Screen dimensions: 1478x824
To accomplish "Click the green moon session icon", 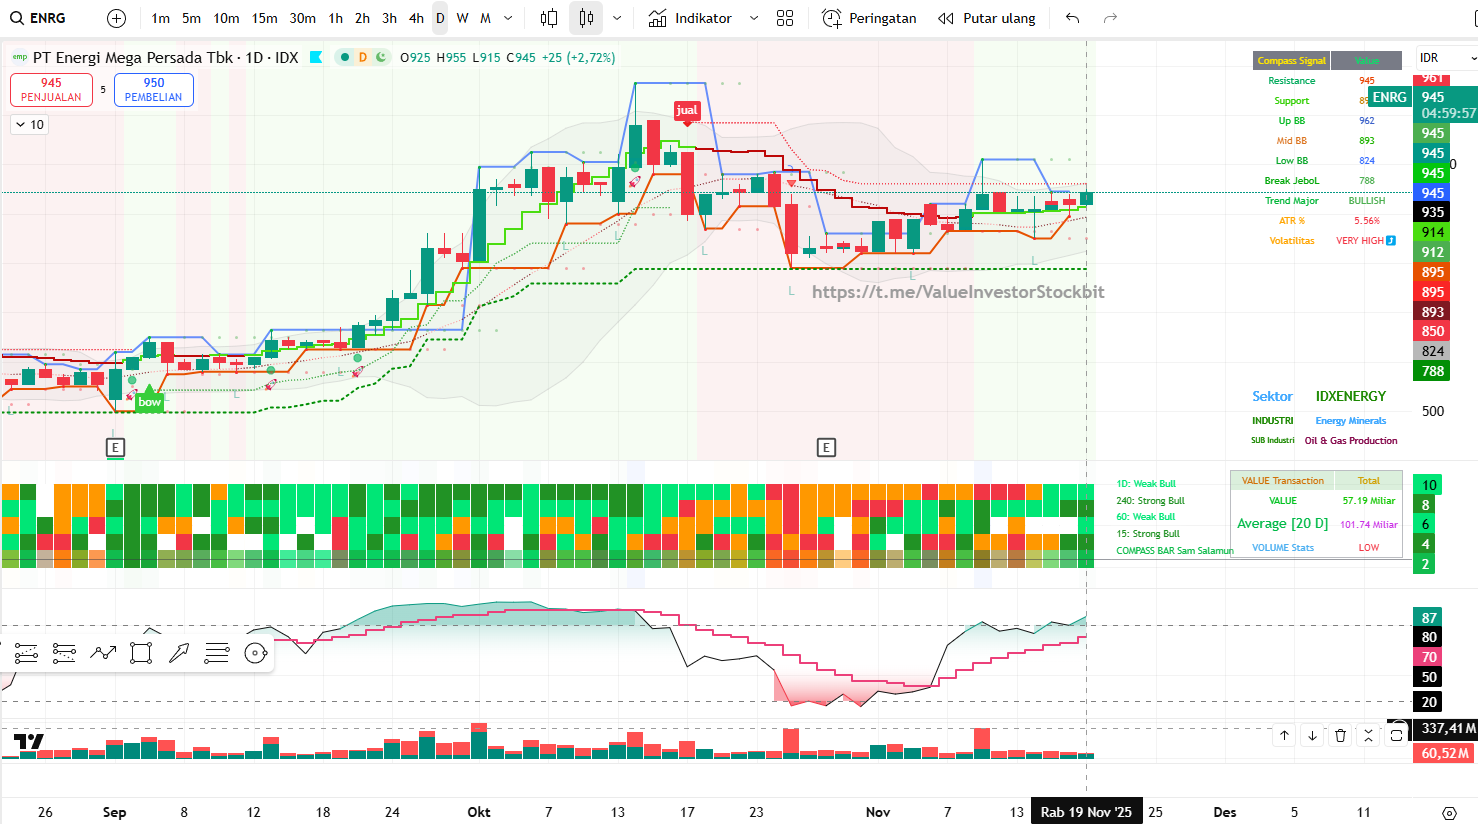I will tap(381, 57).
